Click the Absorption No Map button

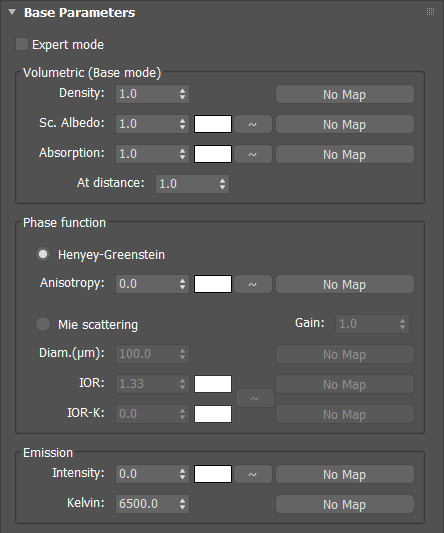click(345, 154)
